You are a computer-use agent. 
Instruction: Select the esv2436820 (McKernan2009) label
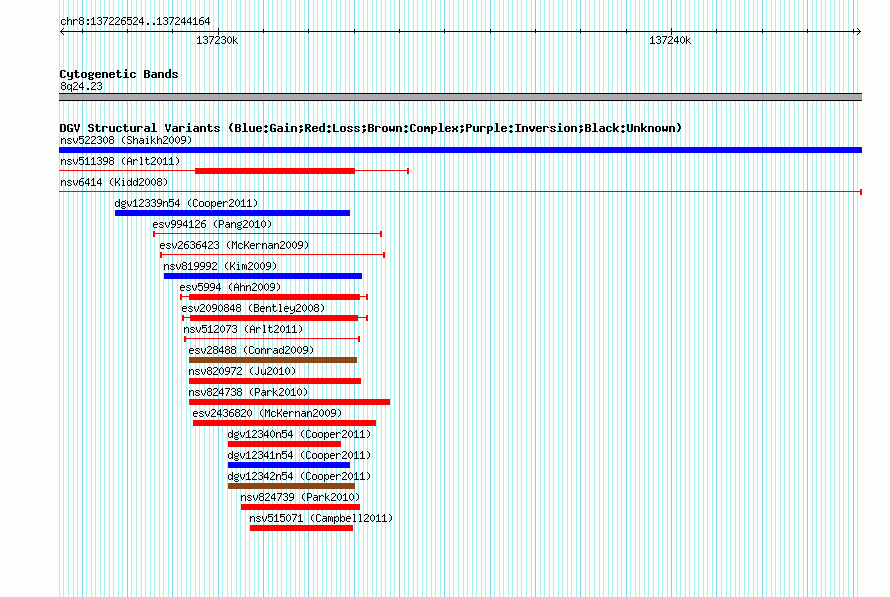pos(267,413)
